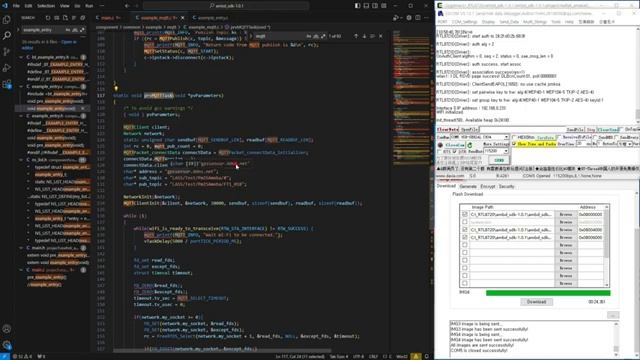
Task: Collapse all search results icon
Action: [x=83, y=18]
